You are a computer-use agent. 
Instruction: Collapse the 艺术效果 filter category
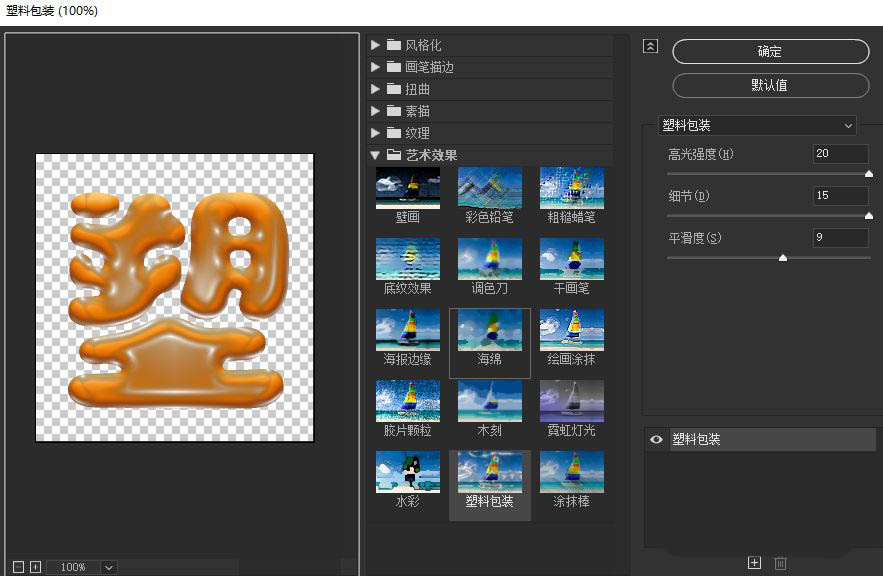point(377,154)
